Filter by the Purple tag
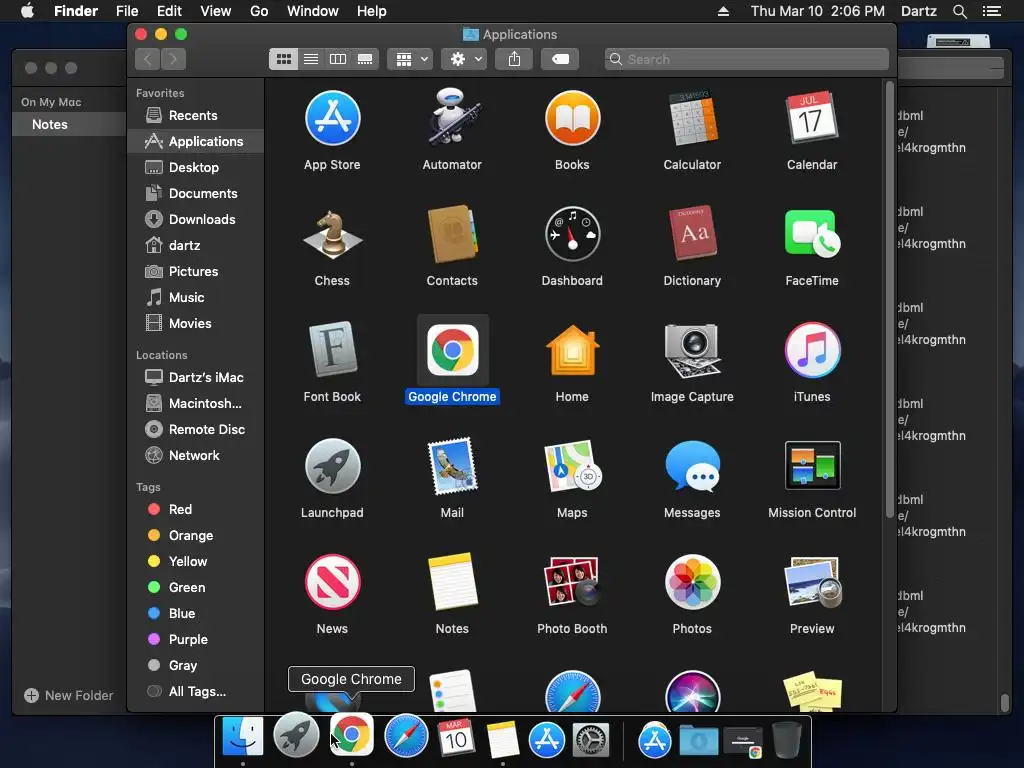The image size is (1024, 768). pyautogui.click(x=195, y=639)
